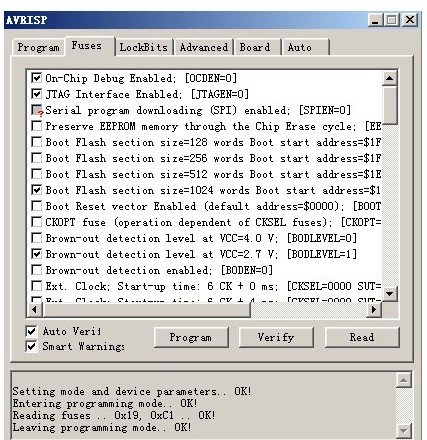Viewport: 427px width, 440px height.
Task: Click the Read fuses button
Action: coord(362,337)
